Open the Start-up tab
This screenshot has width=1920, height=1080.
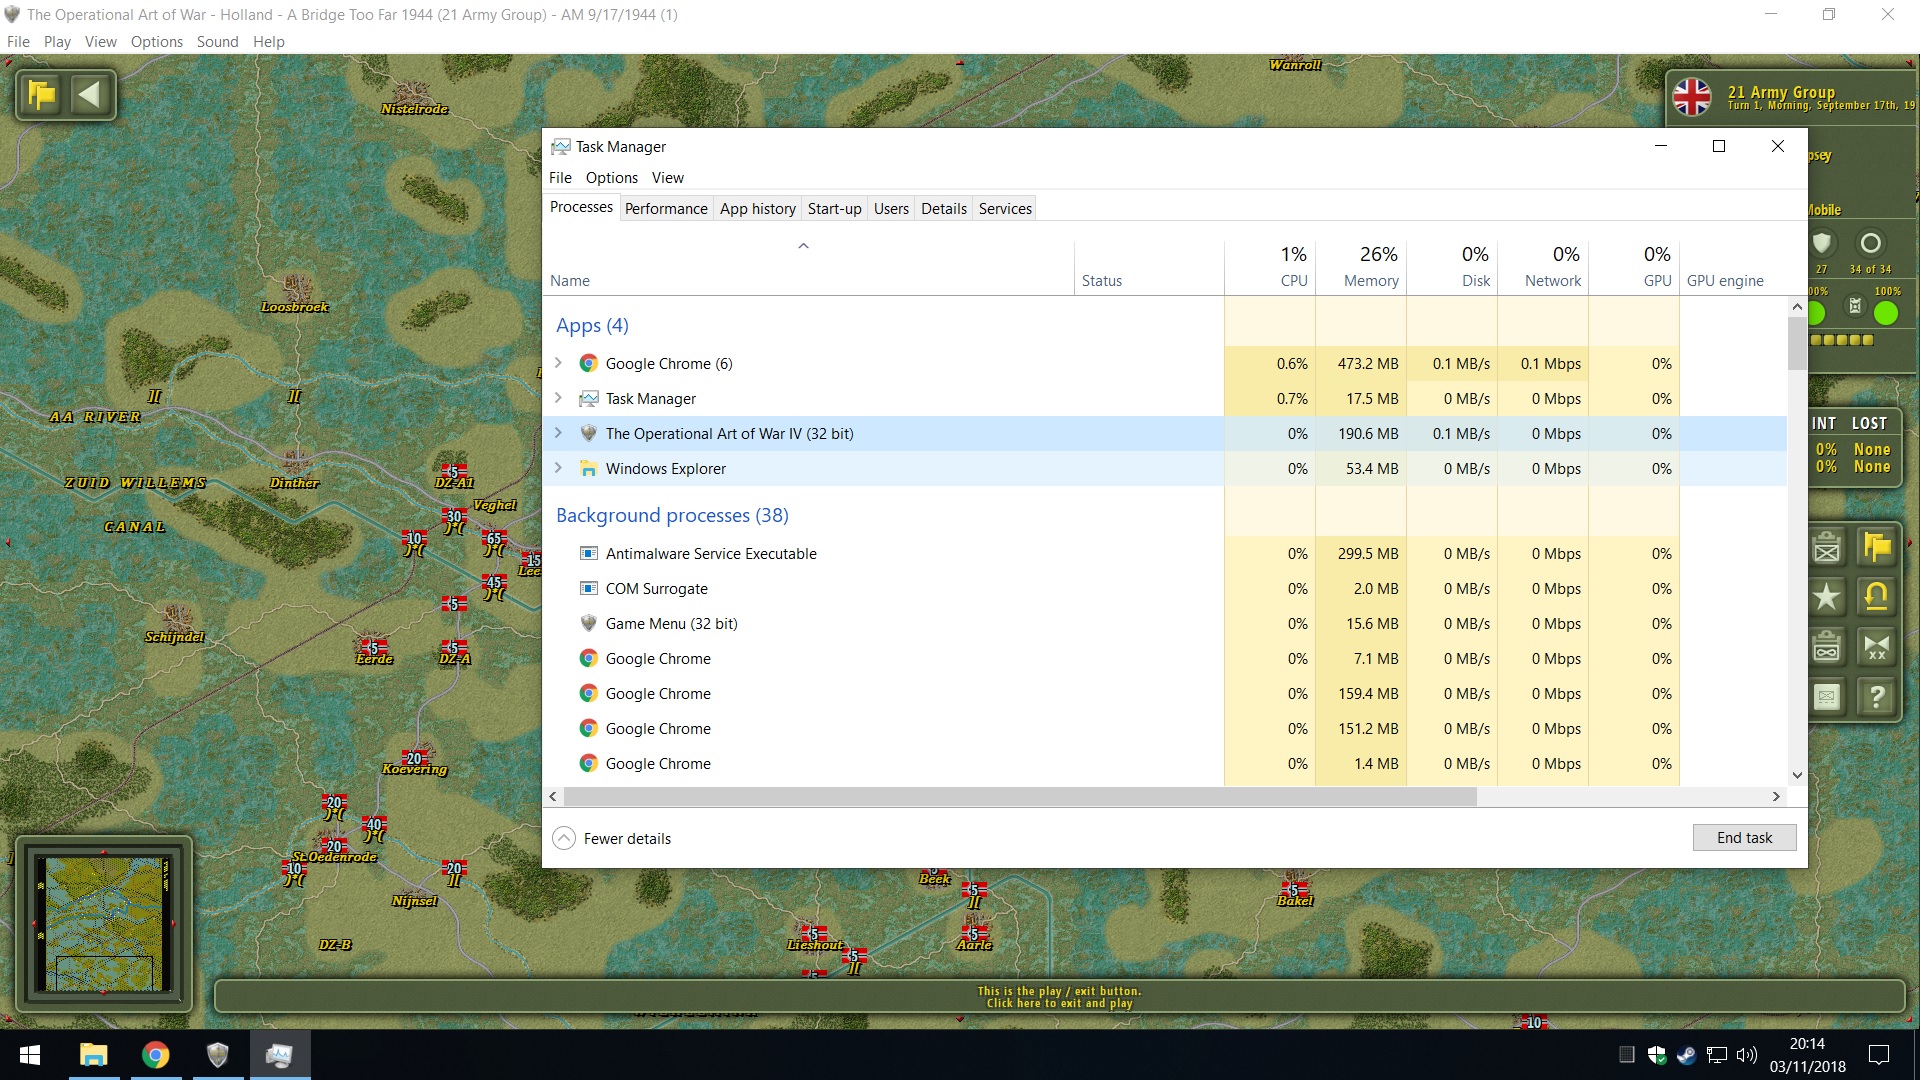(x=834, y=208)
